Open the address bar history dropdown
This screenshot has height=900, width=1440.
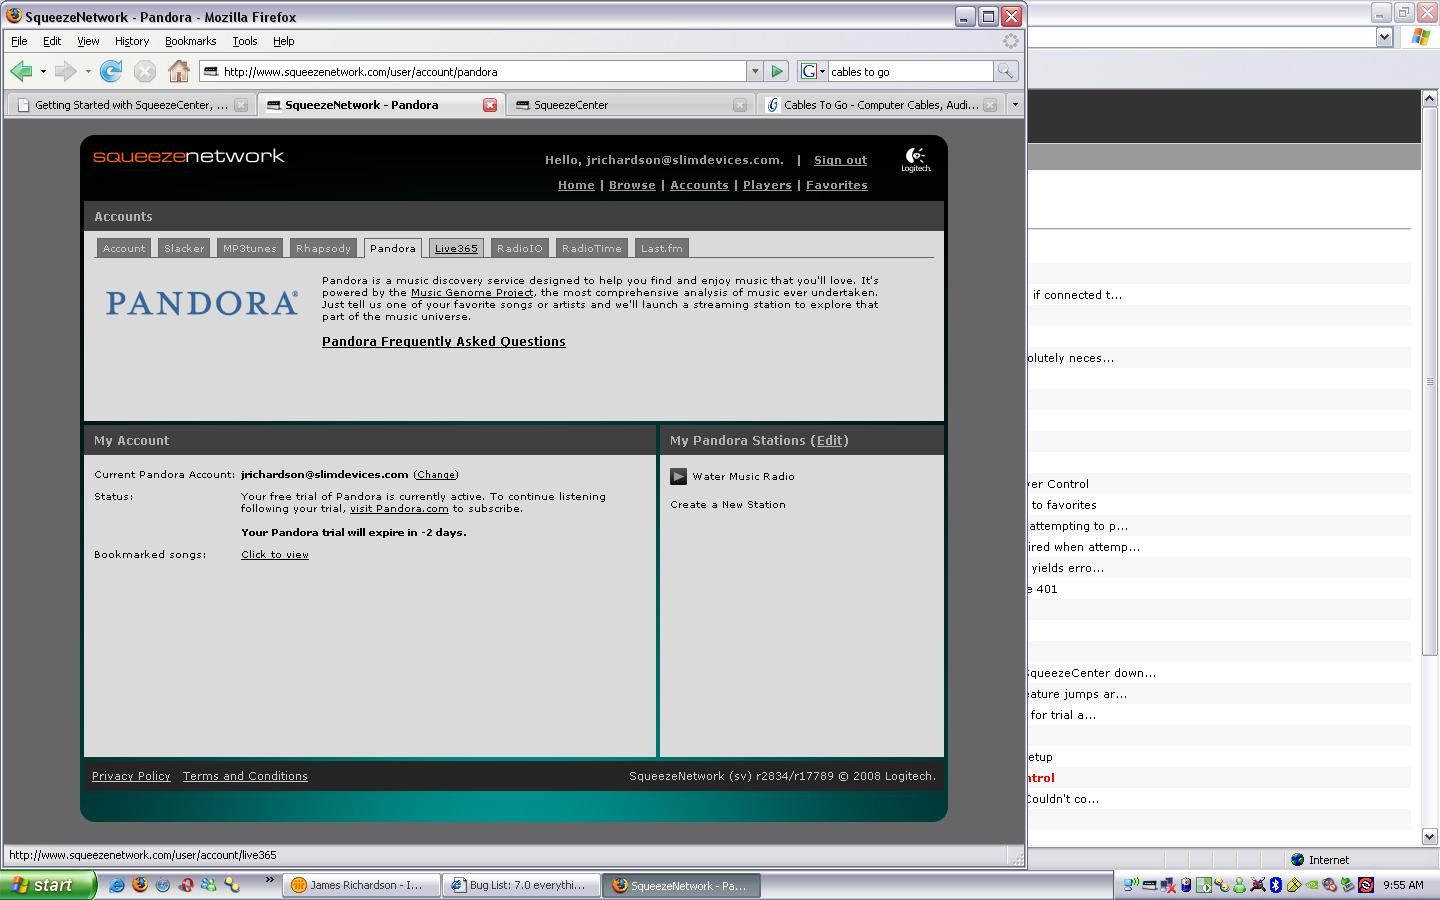(755, 71)
